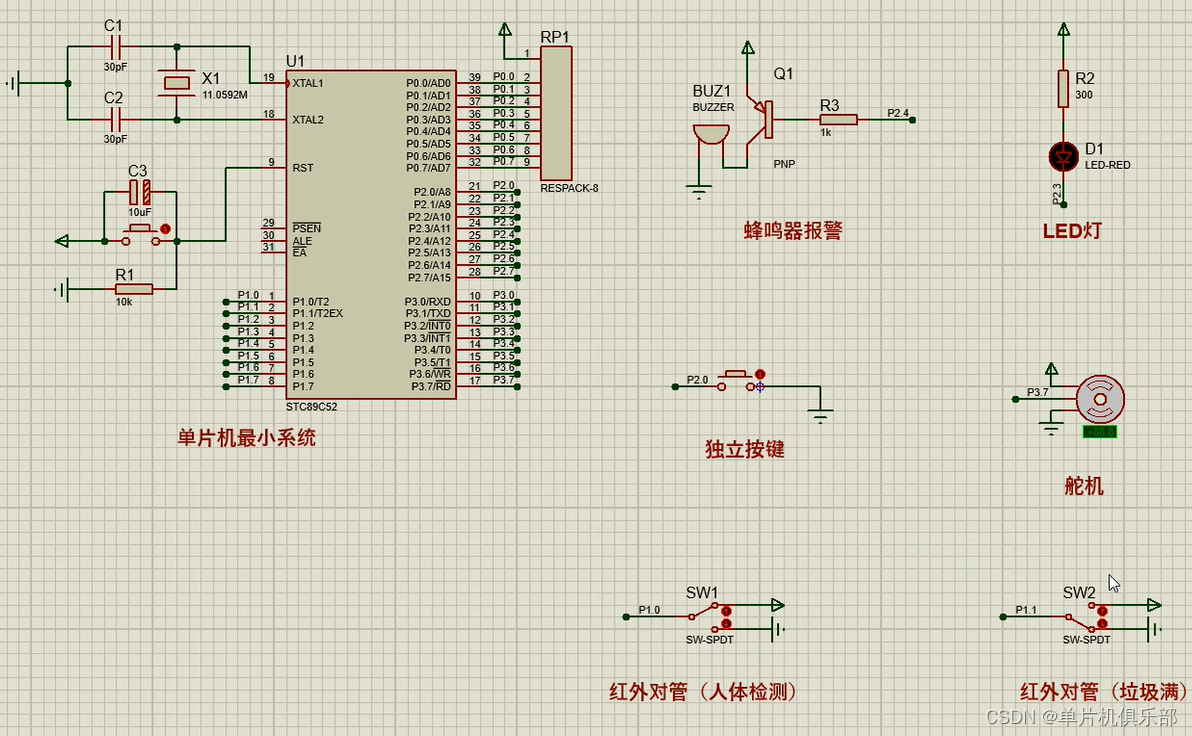Toggle the reset push button red actuator
1192x736 pixels.
165,228
